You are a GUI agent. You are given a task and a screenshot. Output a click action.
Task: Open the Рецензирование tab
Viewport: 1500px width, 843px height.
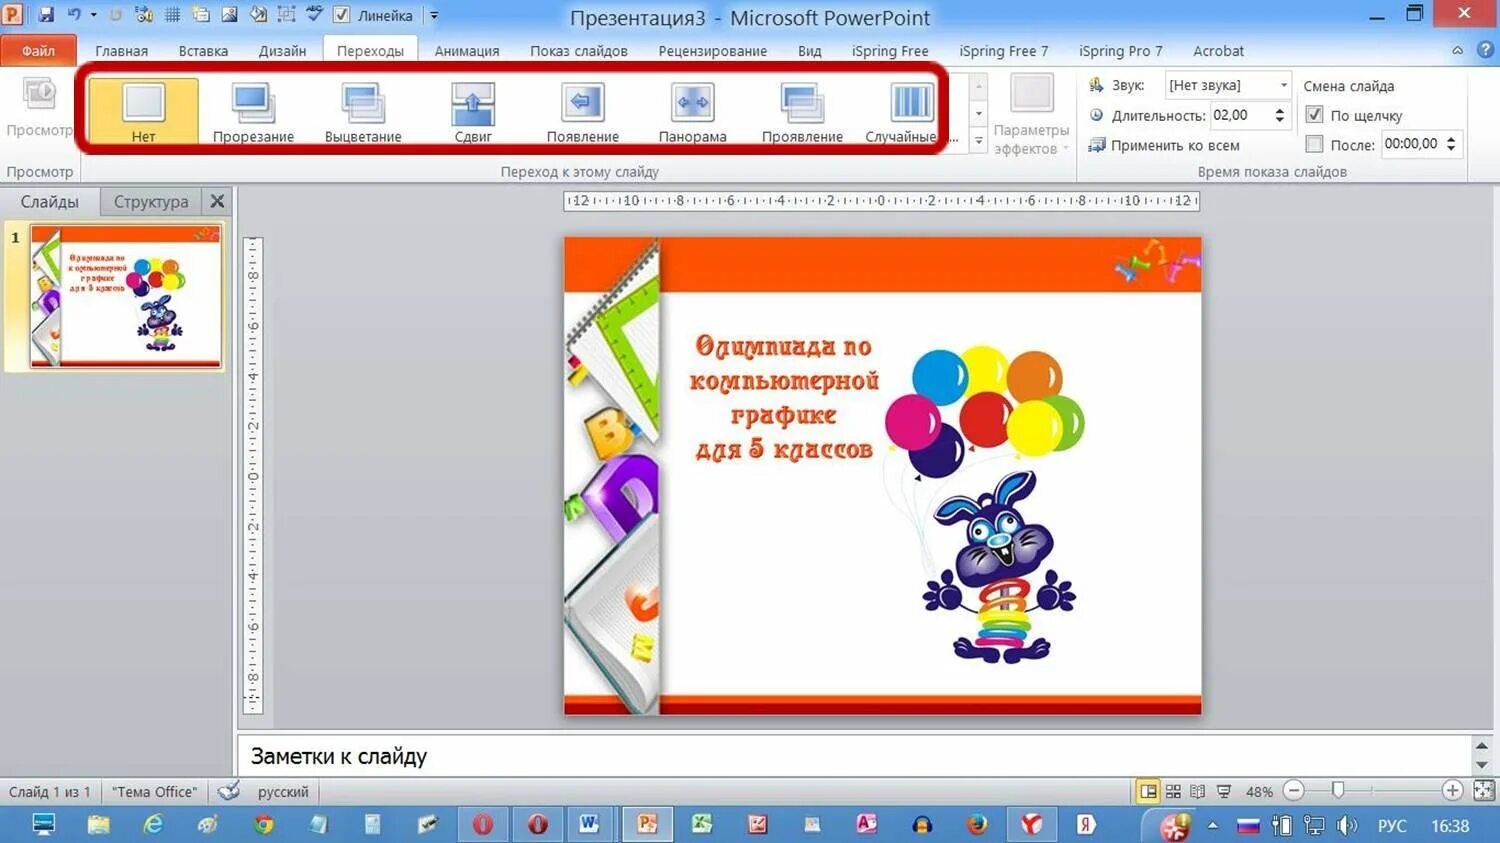(712, 50)
